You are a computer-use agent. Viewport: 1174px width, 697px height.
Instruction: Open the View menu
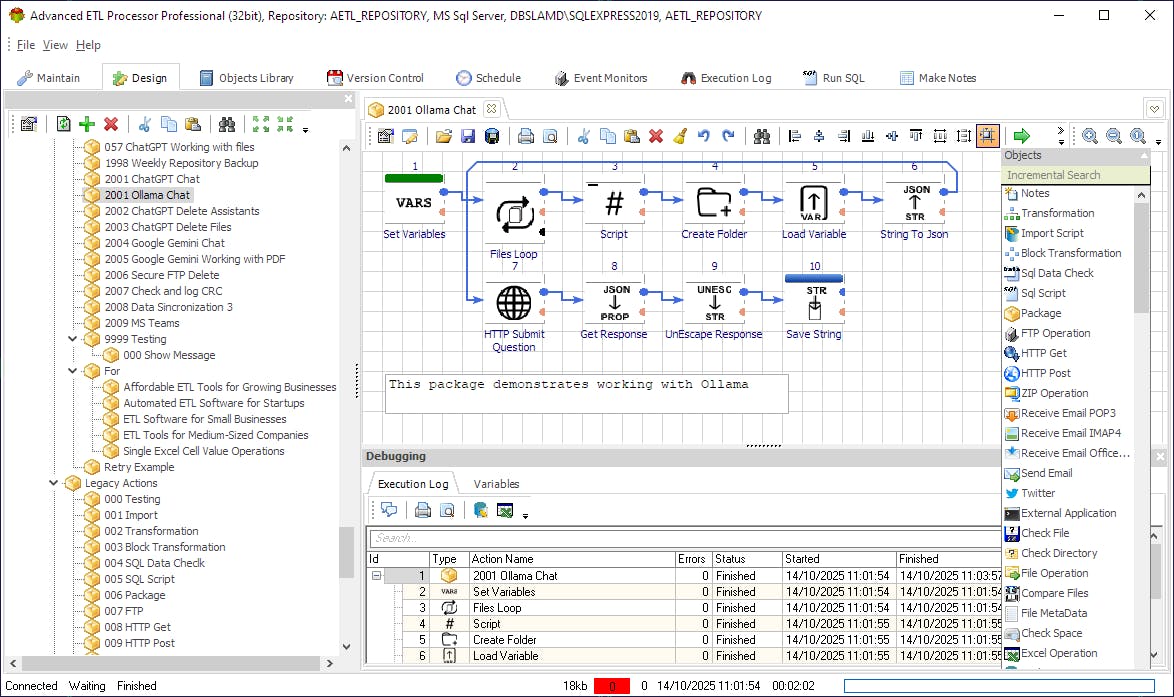[55, 45]
